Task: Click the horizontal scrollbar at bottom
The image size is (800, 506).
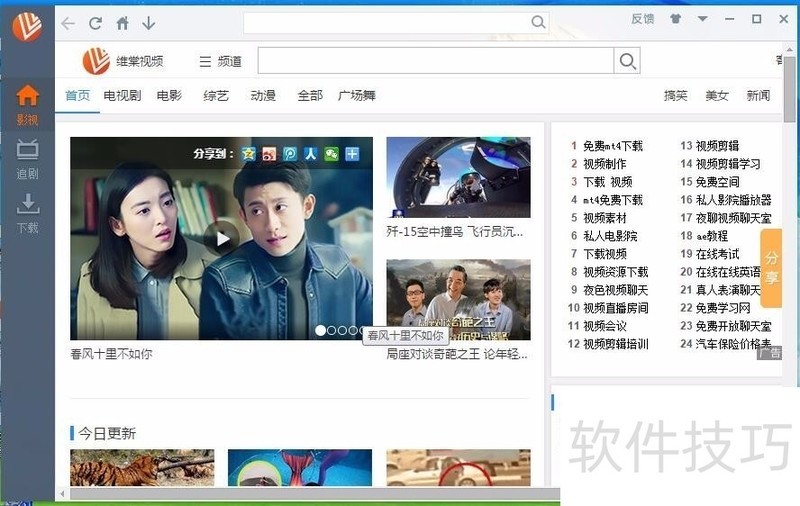Action: coord(315,494)
